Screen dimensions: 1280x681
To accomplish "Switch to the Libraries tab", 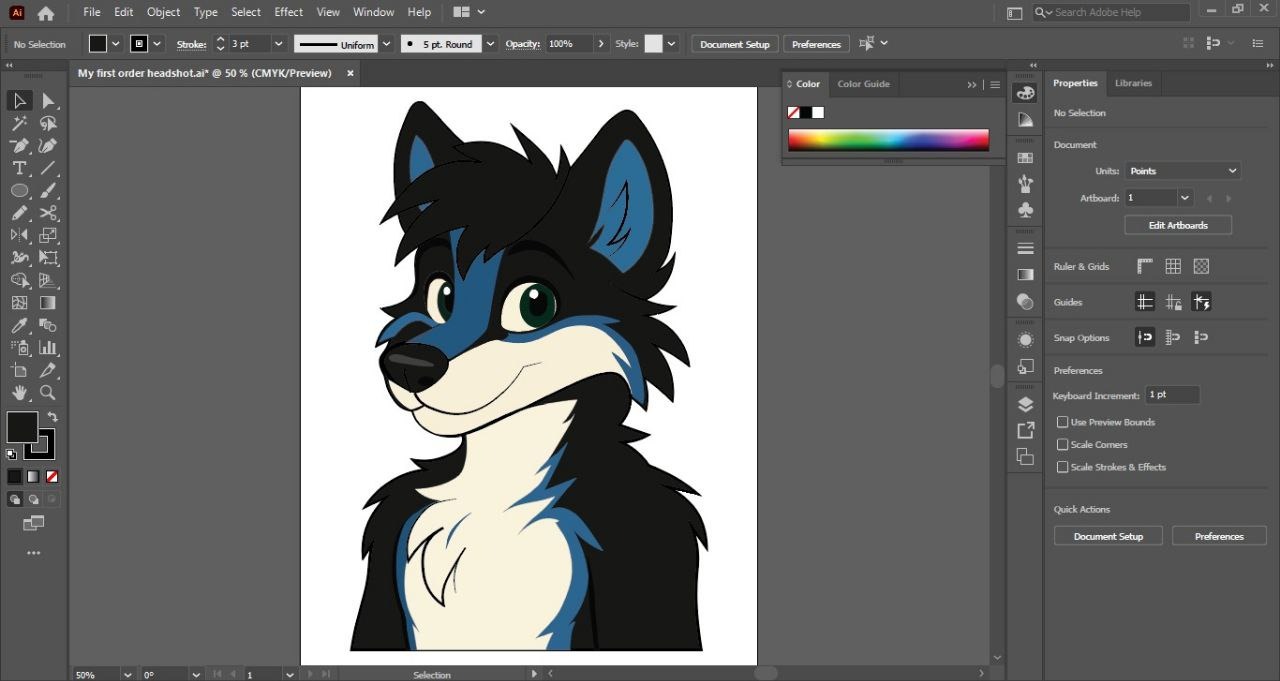I will pyautogui.click(x=1133, y=83).
